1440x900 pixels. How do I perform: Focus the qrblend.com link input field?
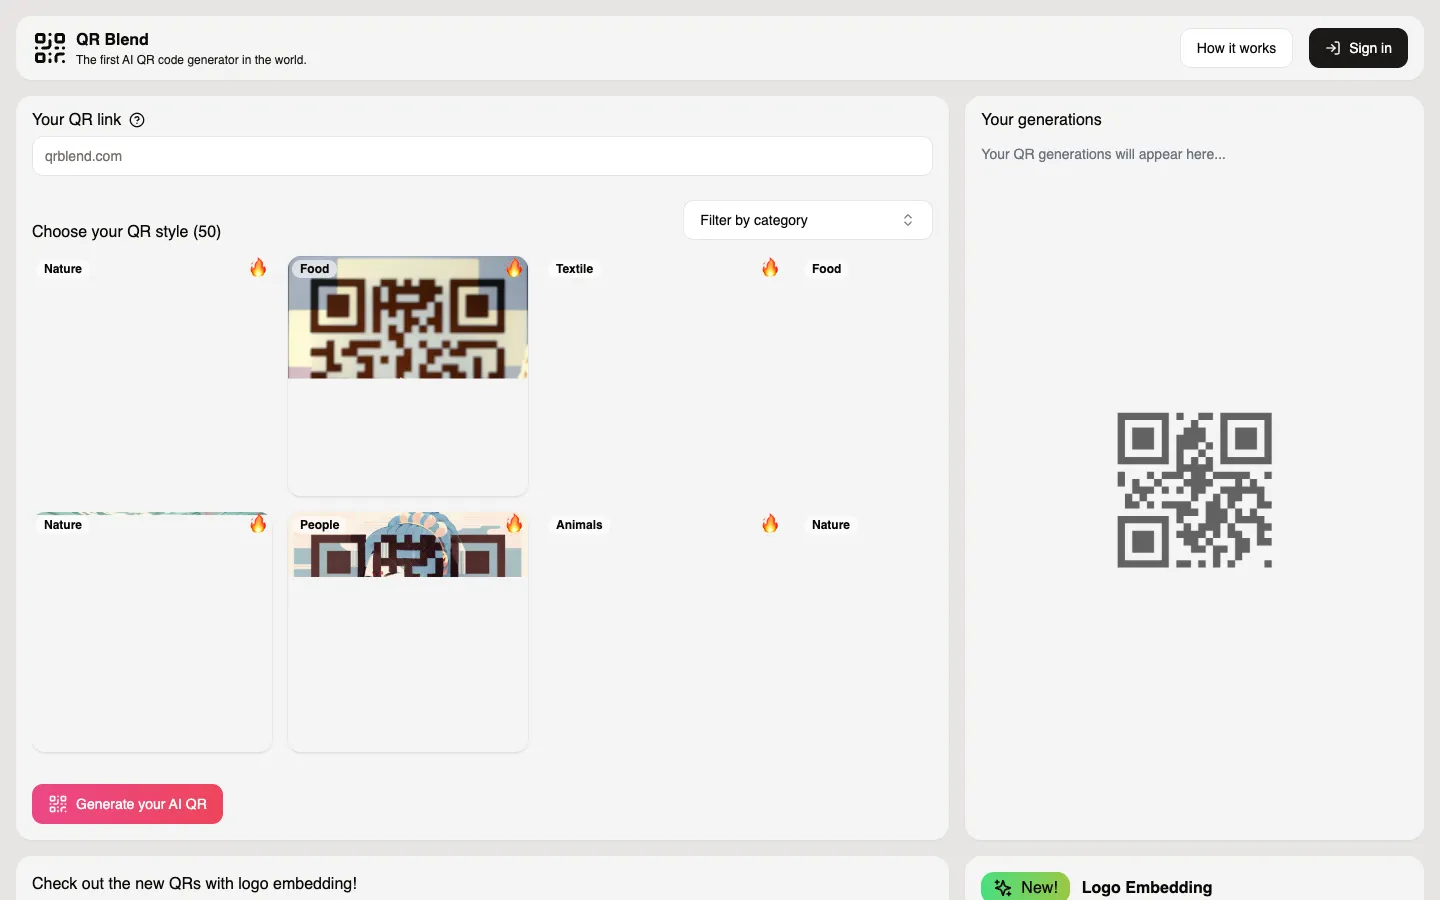[x=482, y=156]
